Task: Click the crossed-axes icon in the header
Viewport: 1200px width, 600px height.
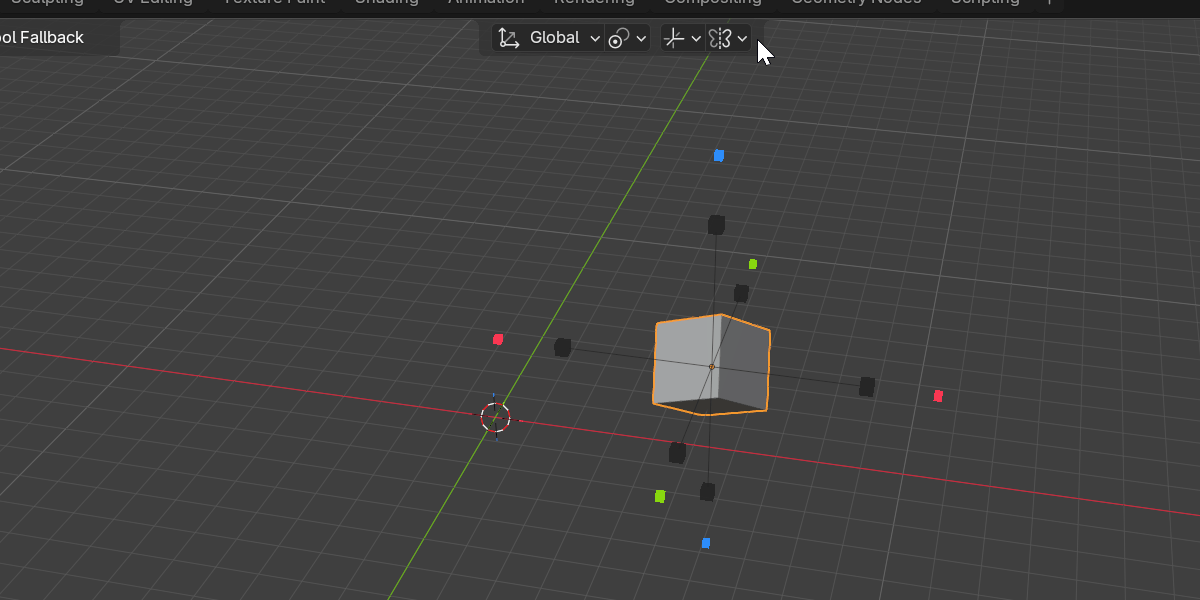Action: pyautogui.click(x=674, y=38)
